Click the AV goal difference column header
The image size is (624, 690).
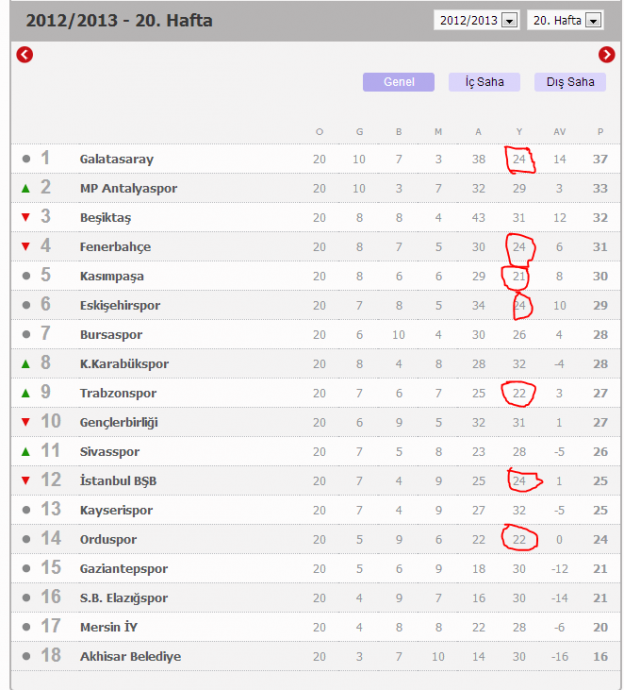click(559, 132)
